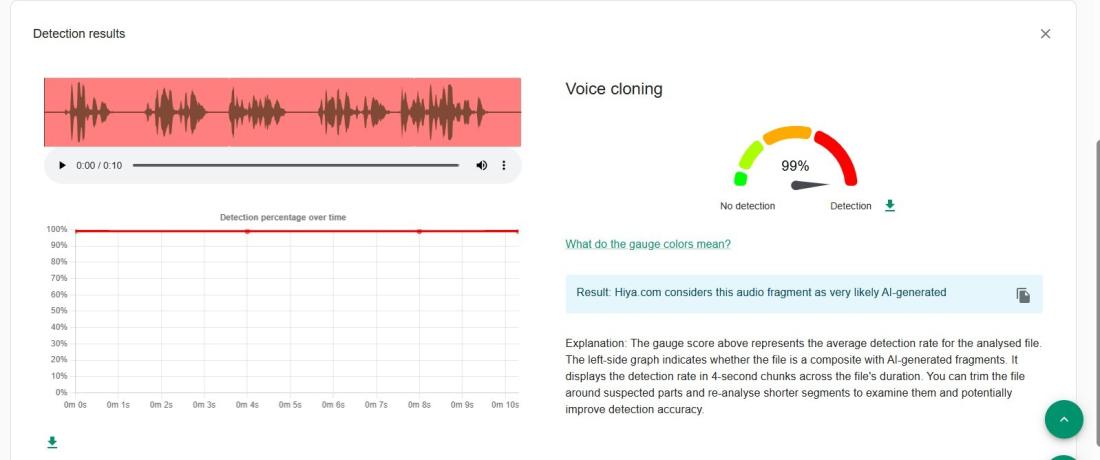This screenshot has width=1100, height=460.
Task: Click the partially visible green button at bottom
Action: 1063,456
